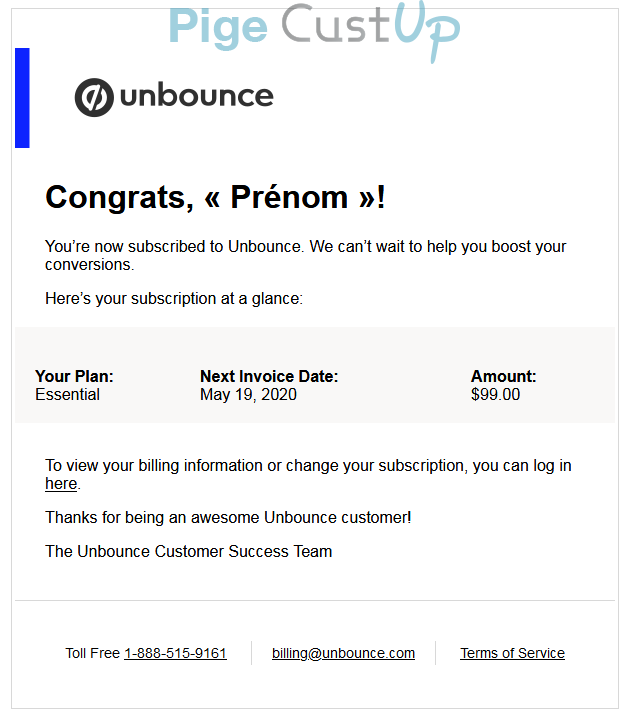Open the "here" billing login link
The width and height of the screenshot is (630, 718).
click(x=61, y=484)
